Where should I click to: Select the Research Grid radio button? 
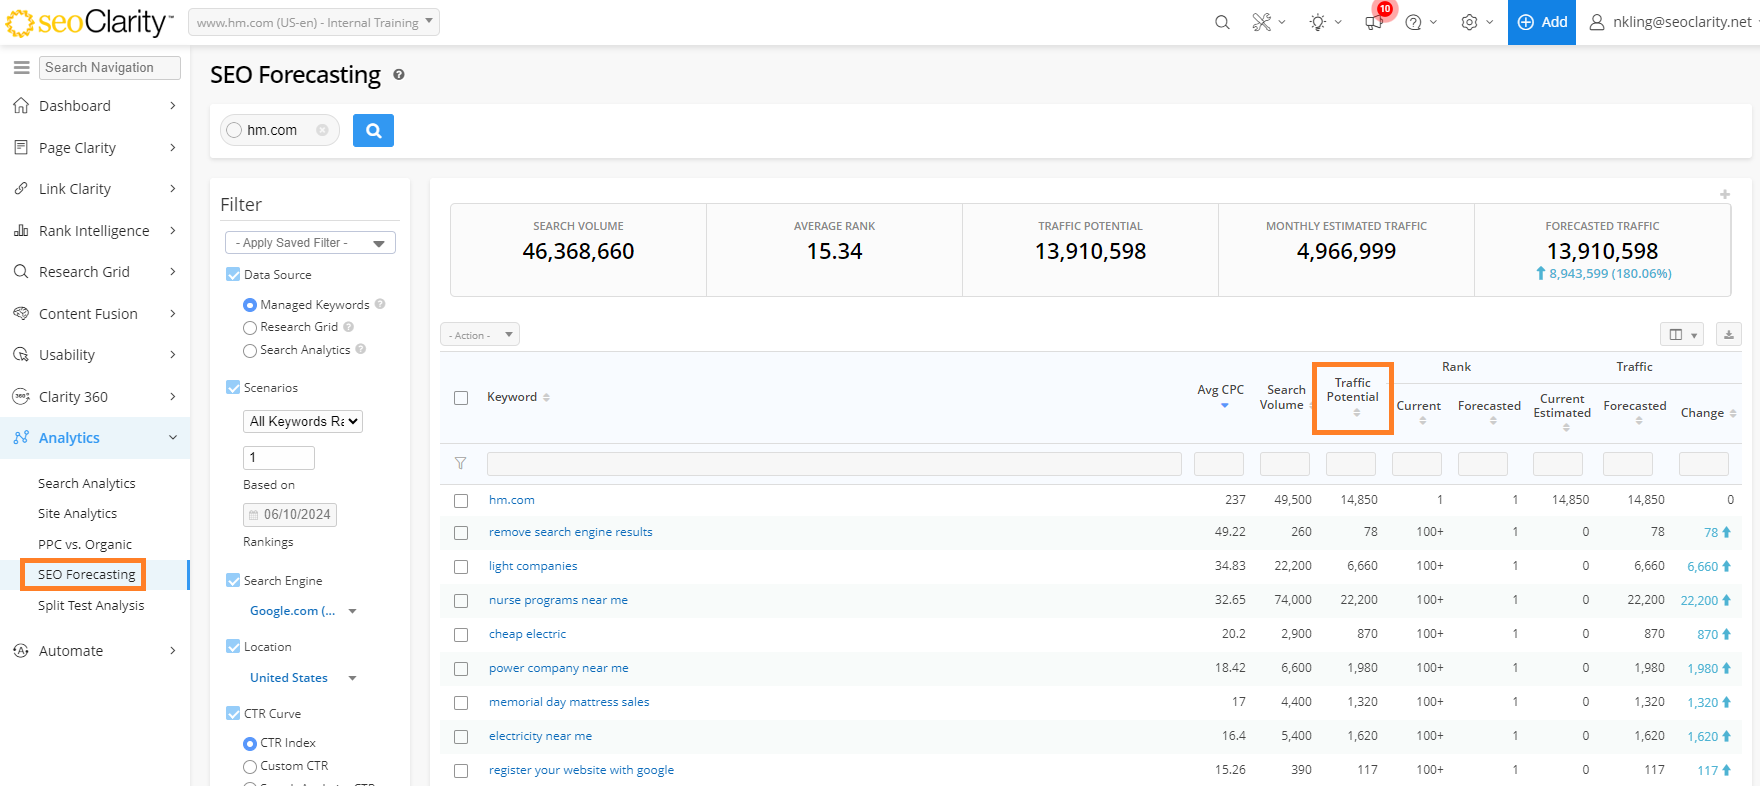[x=250, y=328]
